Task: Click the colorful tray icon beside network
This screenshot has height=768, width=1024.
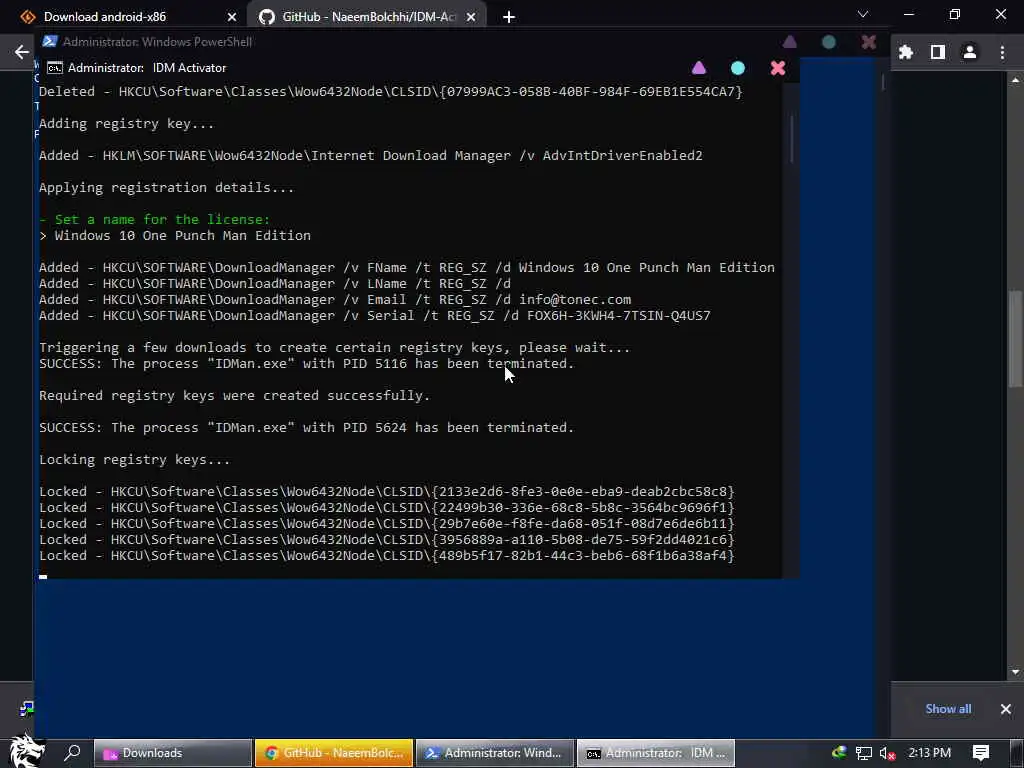Action: [839, 752]
